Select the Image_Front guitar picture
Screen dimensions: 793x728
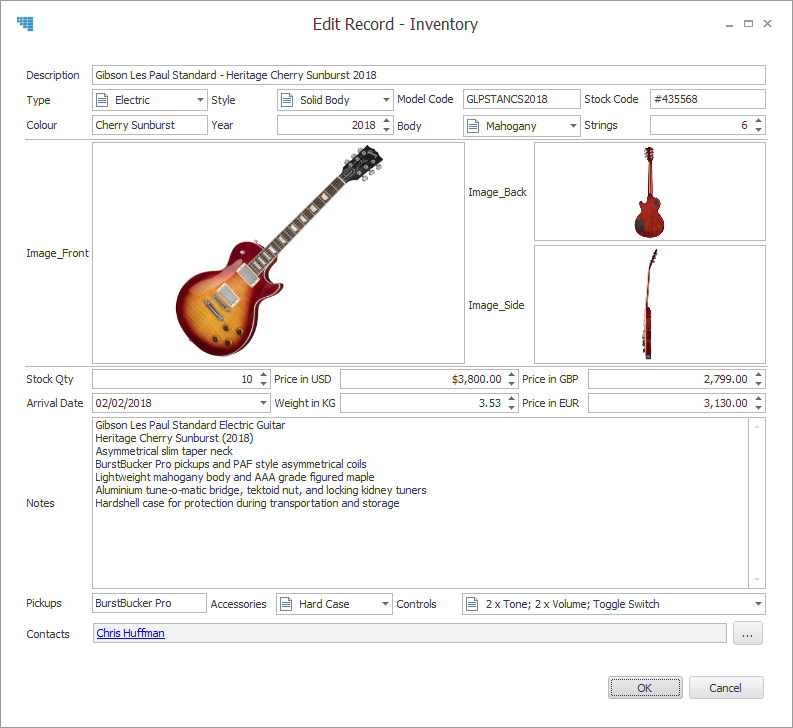(x=278, y=252)
